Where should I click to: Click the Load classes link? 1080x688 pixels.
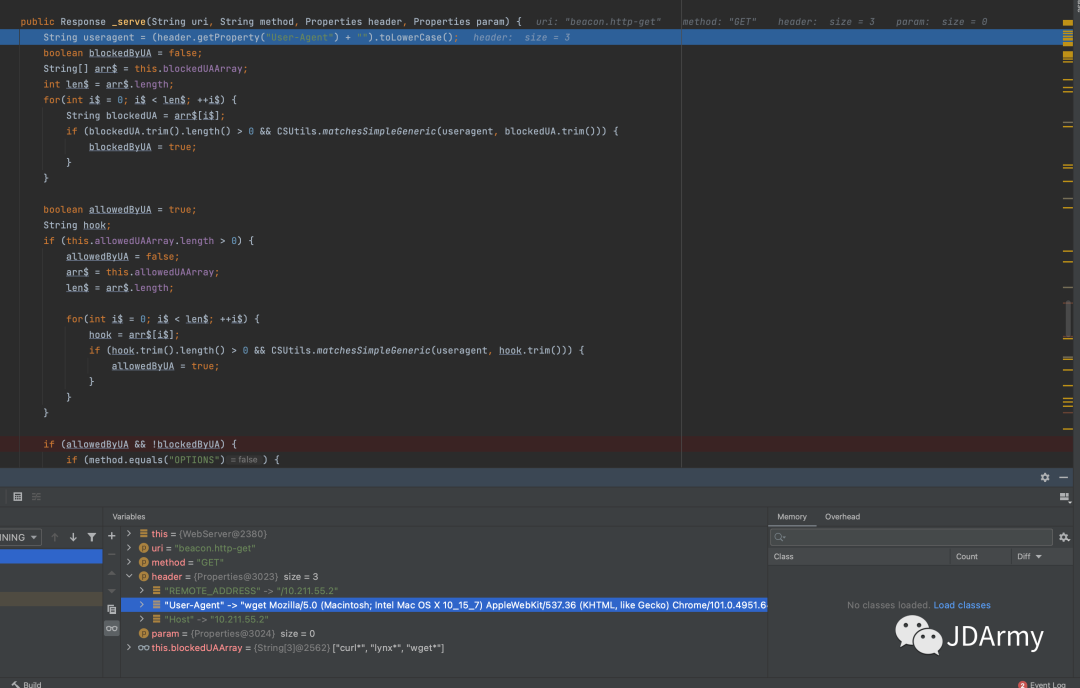click(x=962, y=605)
